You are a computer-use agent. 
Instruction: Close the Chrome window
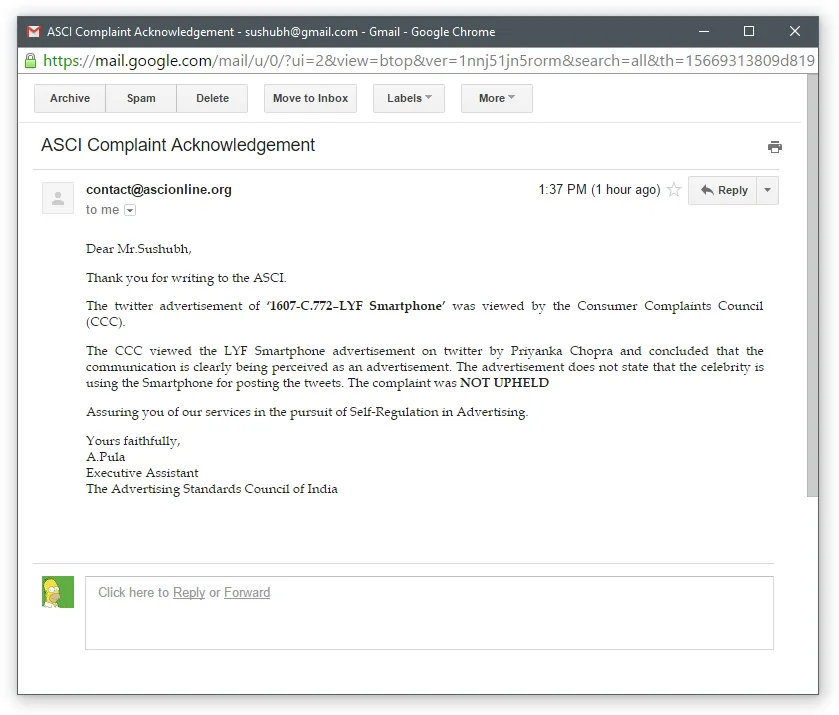795,32
